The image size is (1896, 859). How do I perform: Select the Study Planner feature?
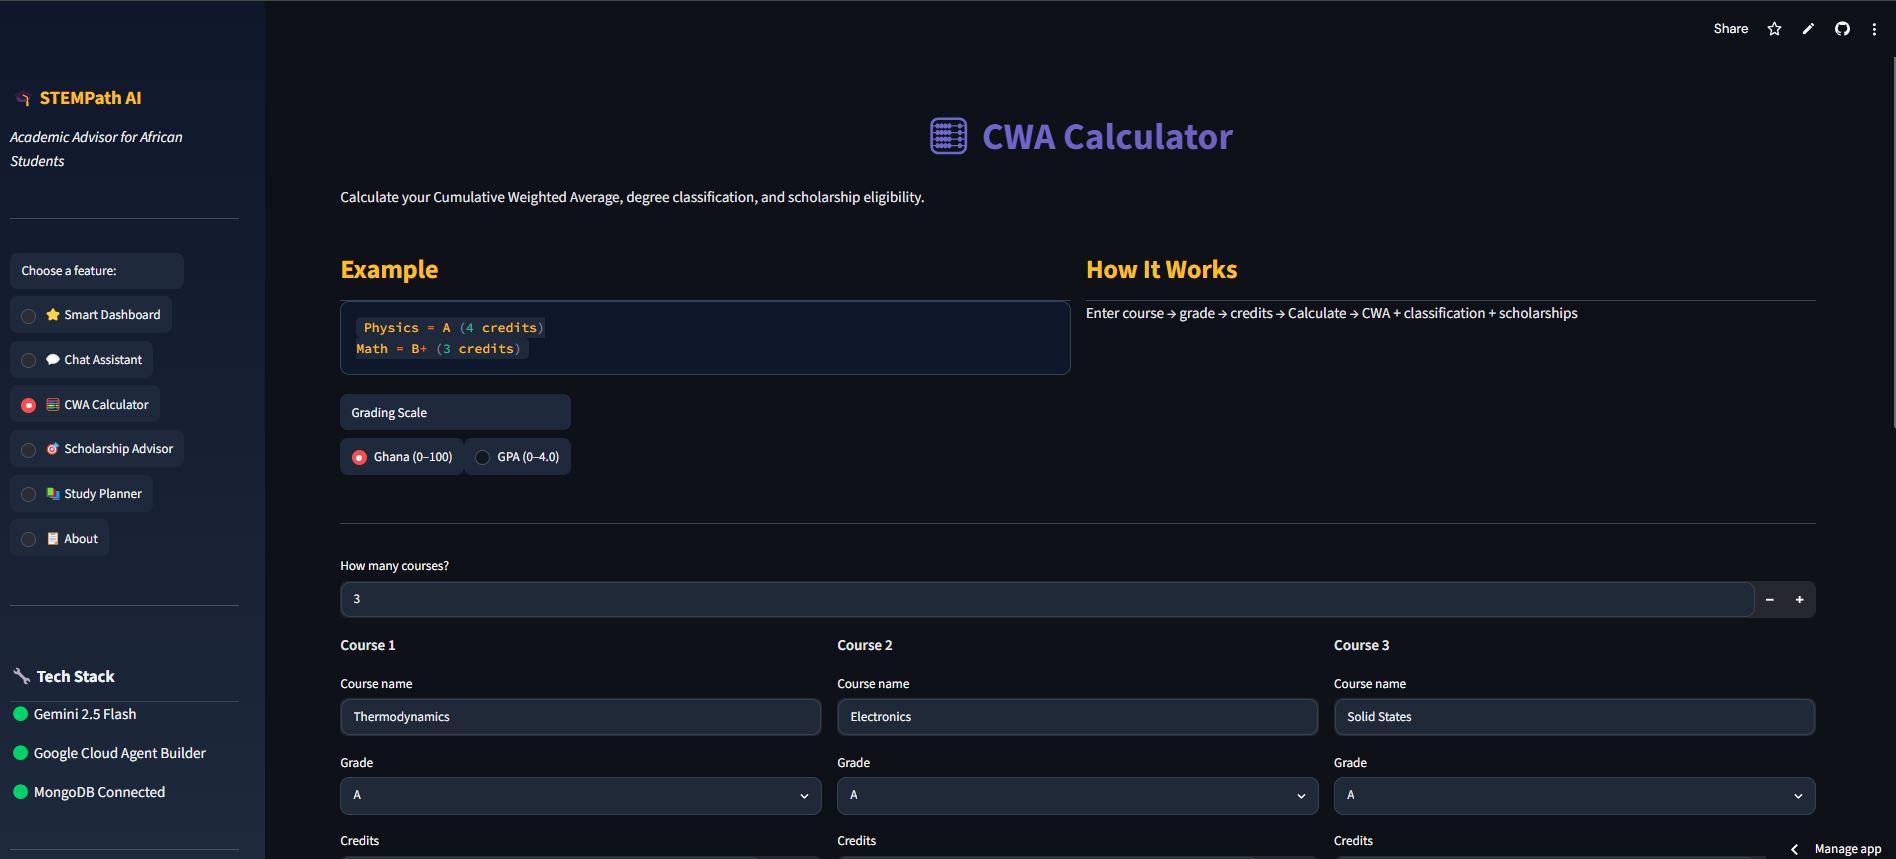[82, 494]
